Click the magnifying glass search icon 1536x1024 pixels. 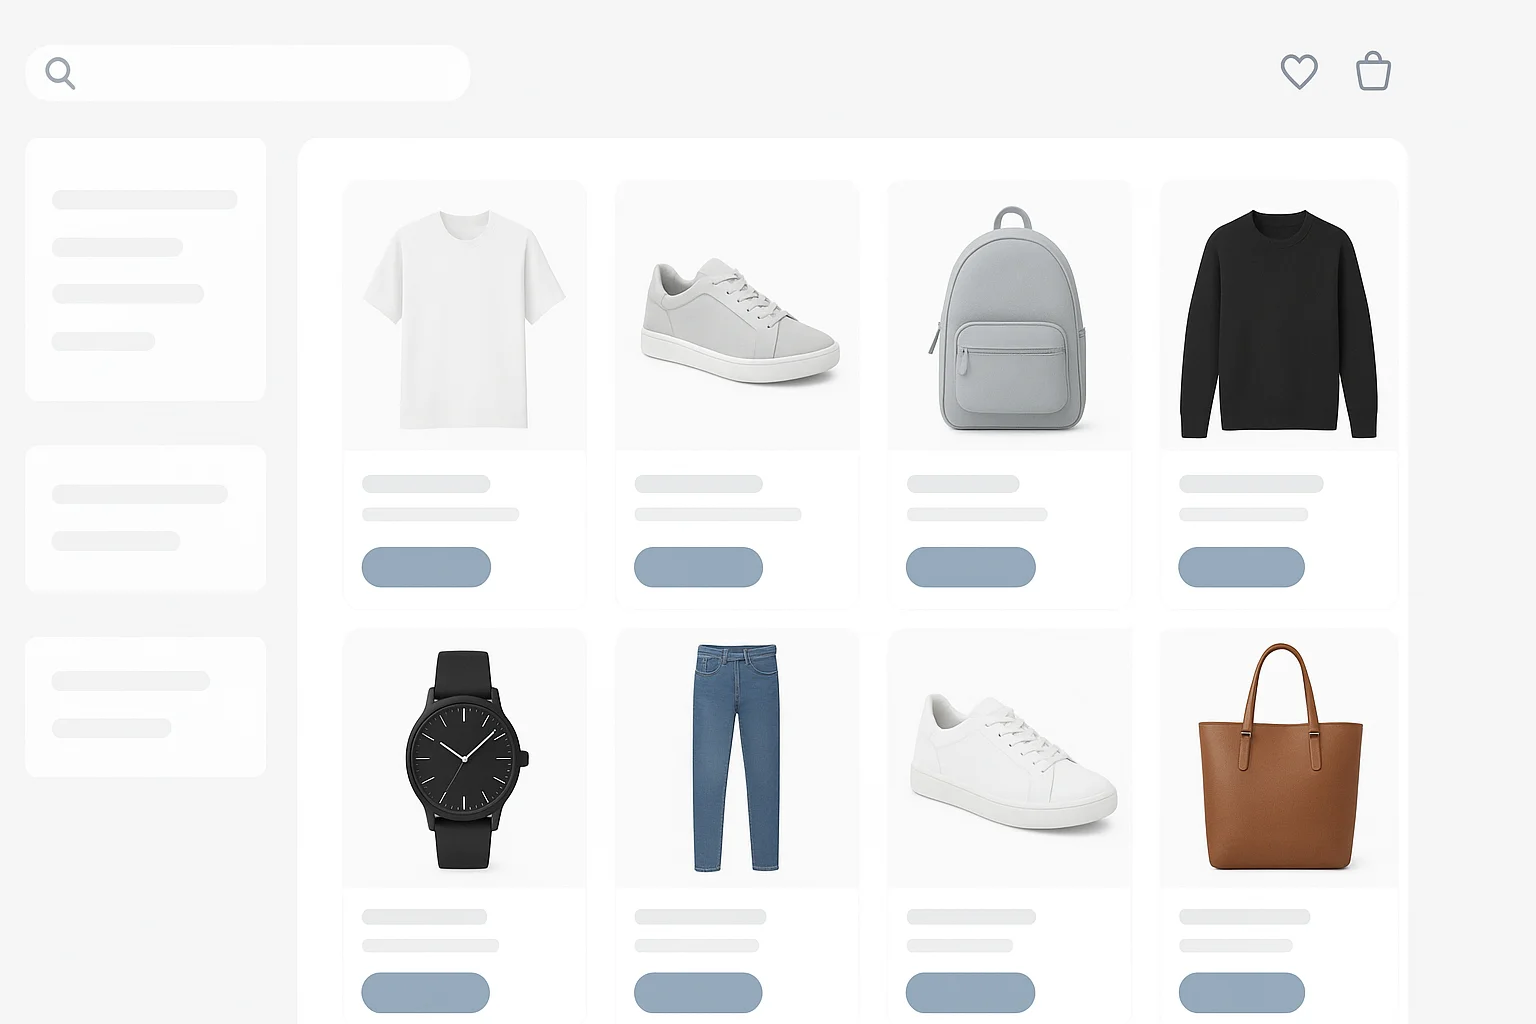[60, 73]
